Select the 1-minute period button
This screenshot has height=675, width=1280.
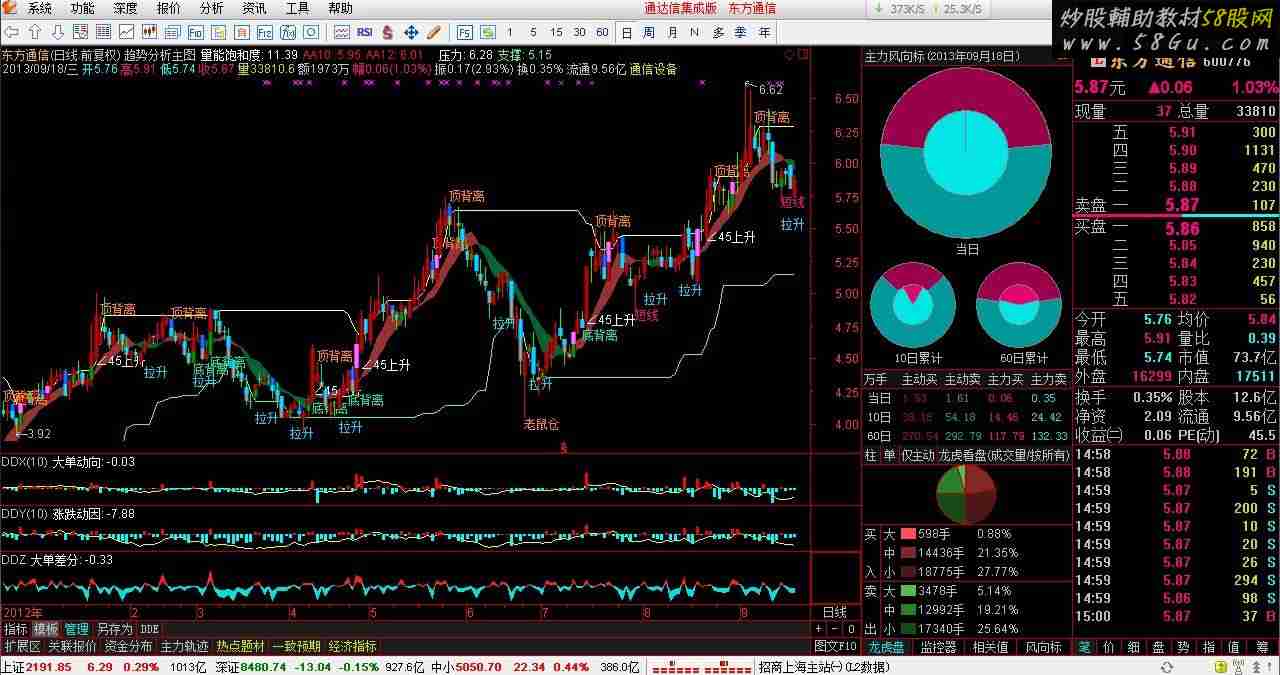click(509, 32)
